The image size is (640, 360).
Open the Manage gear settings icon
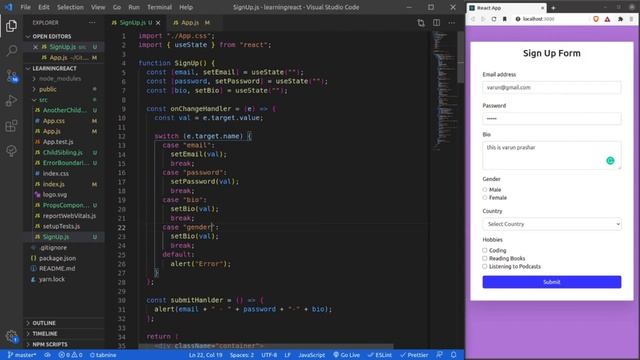pos(11,336)
